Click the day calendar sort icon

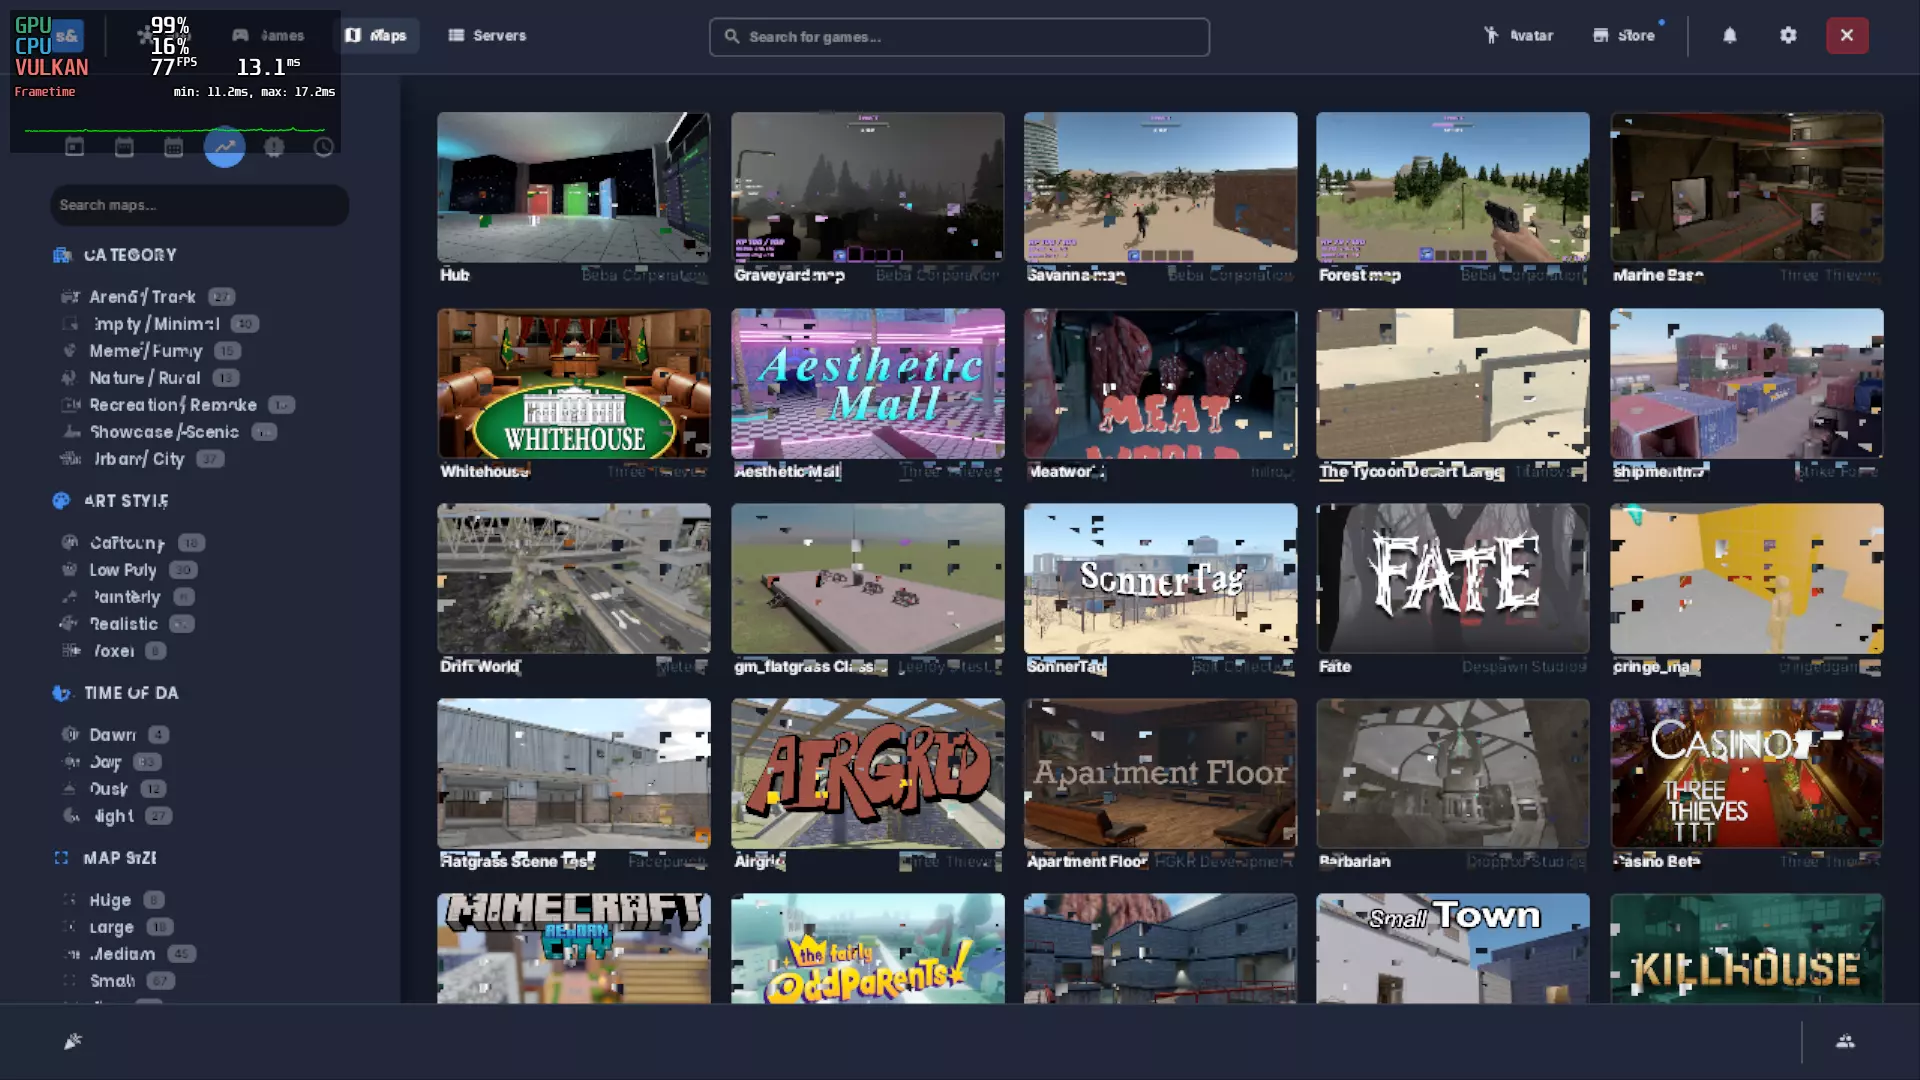75,147
